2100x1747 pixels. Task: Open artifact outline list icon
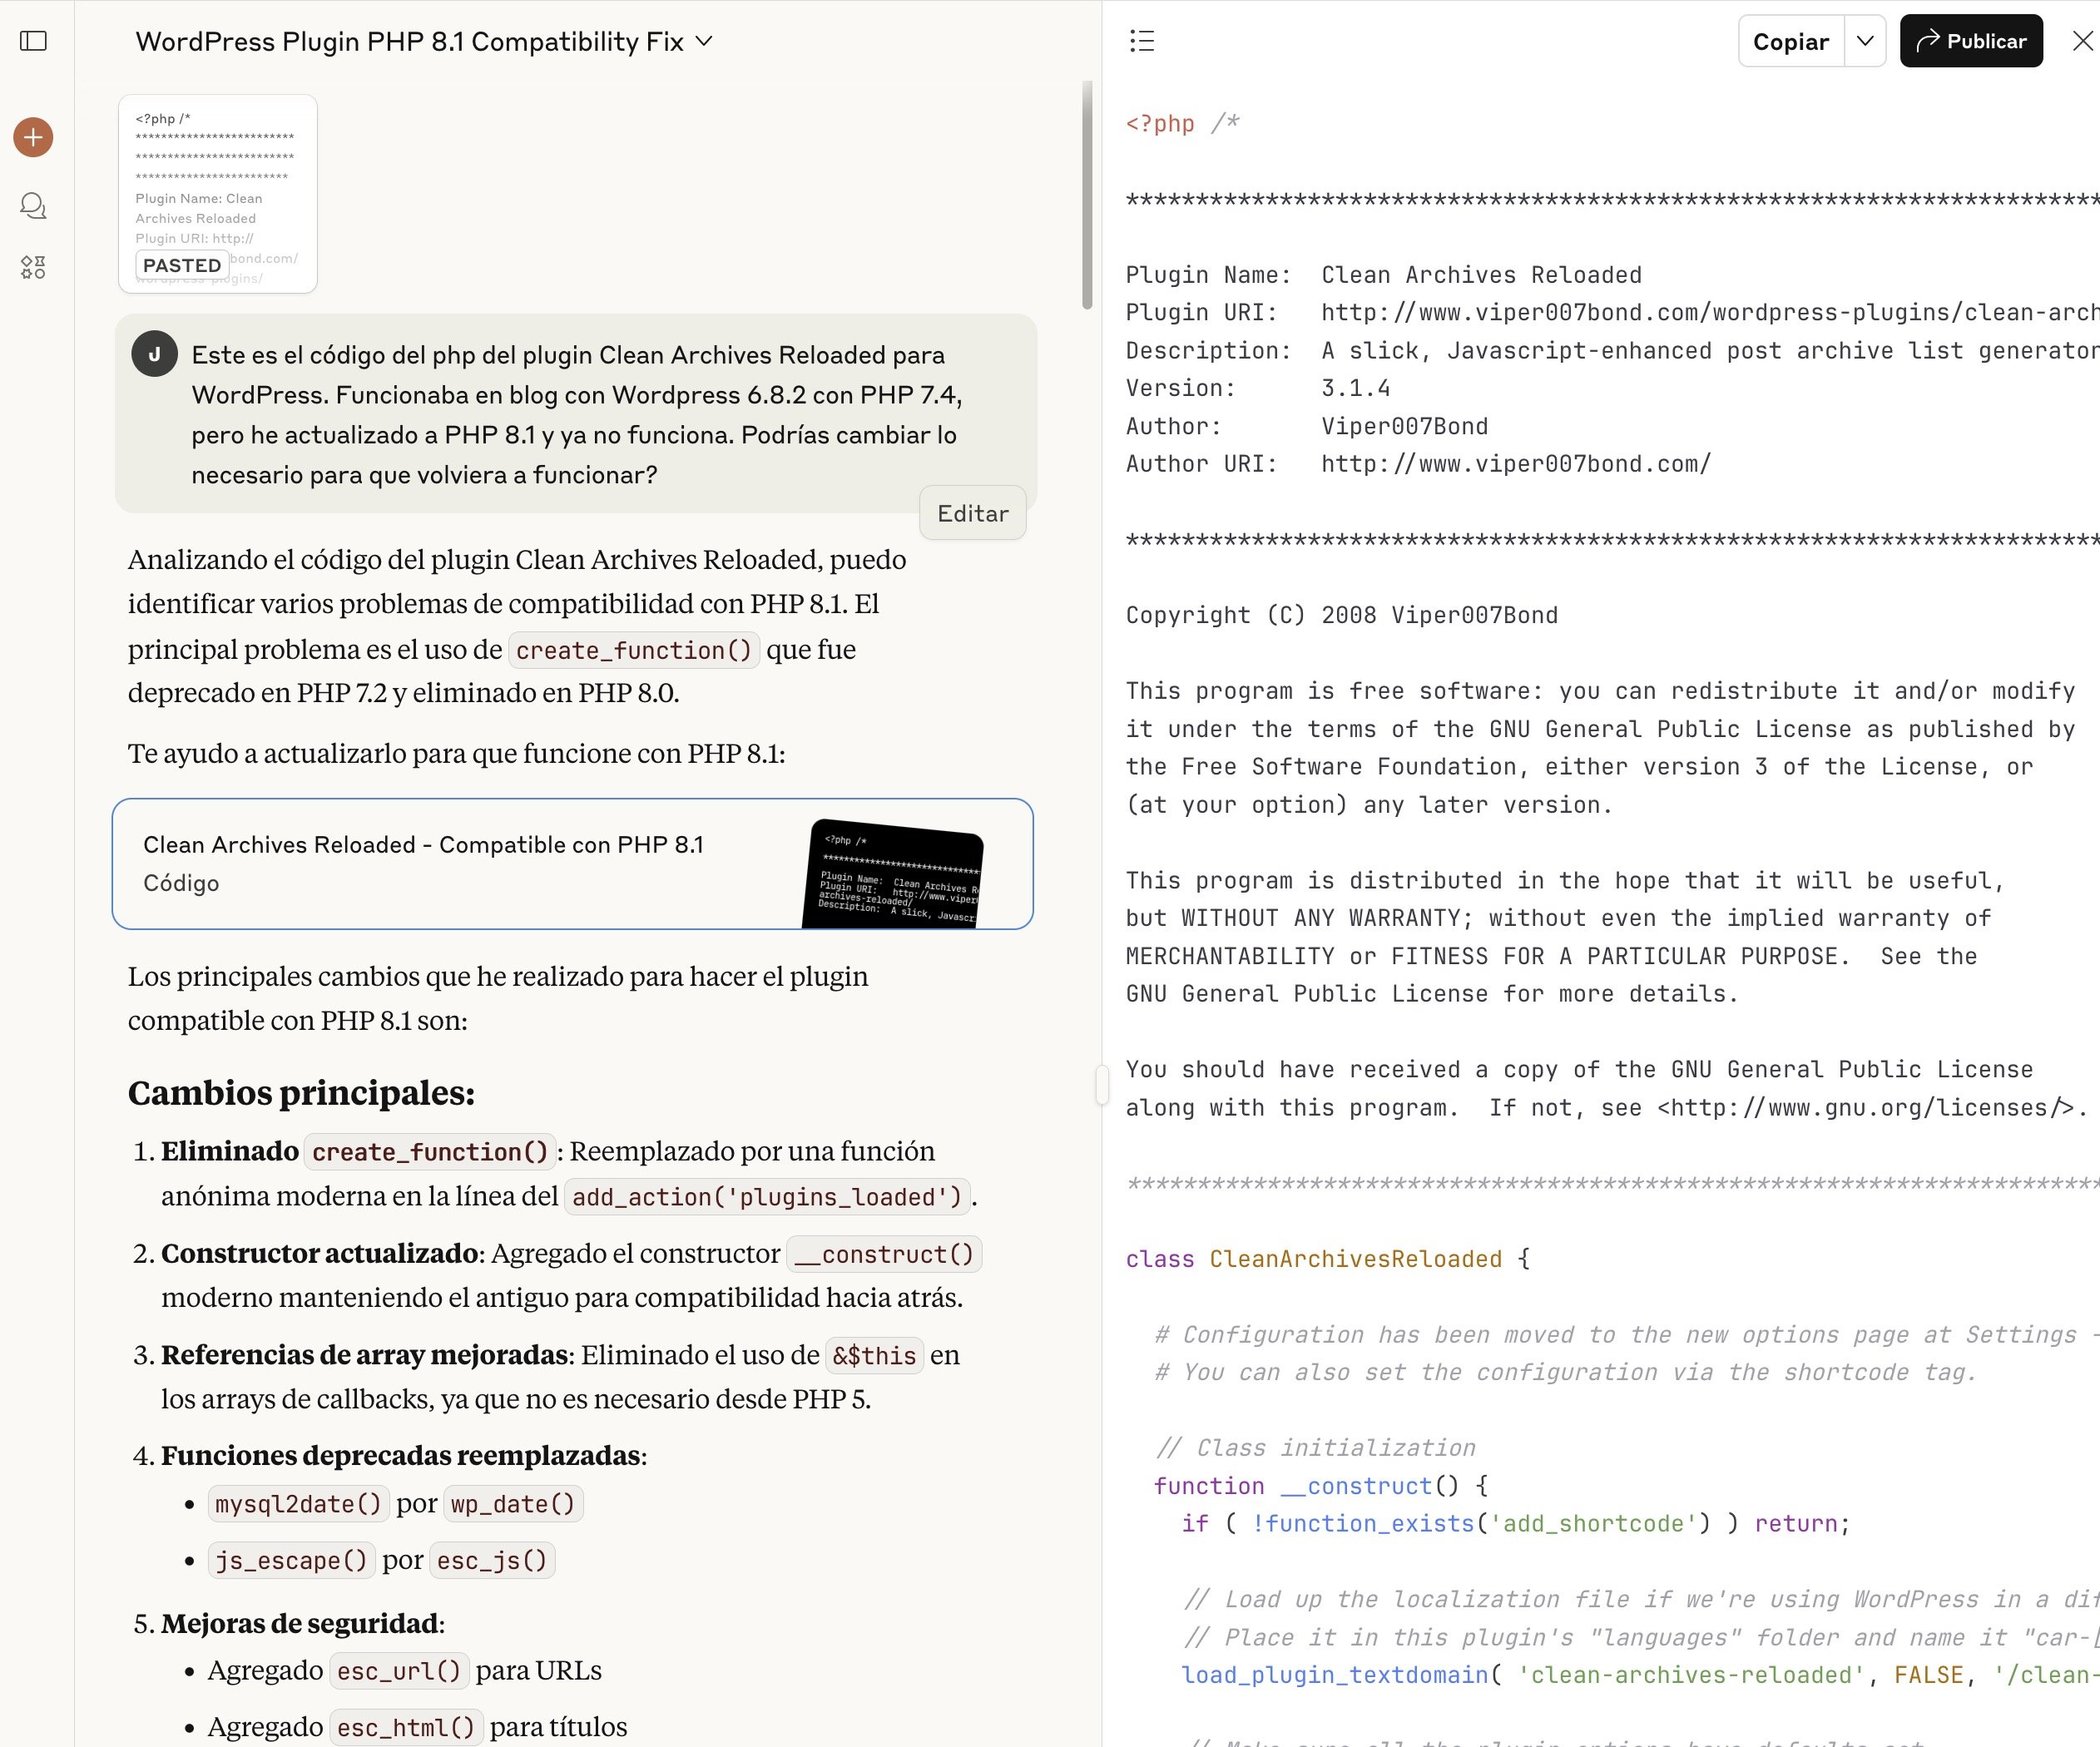1141,41
